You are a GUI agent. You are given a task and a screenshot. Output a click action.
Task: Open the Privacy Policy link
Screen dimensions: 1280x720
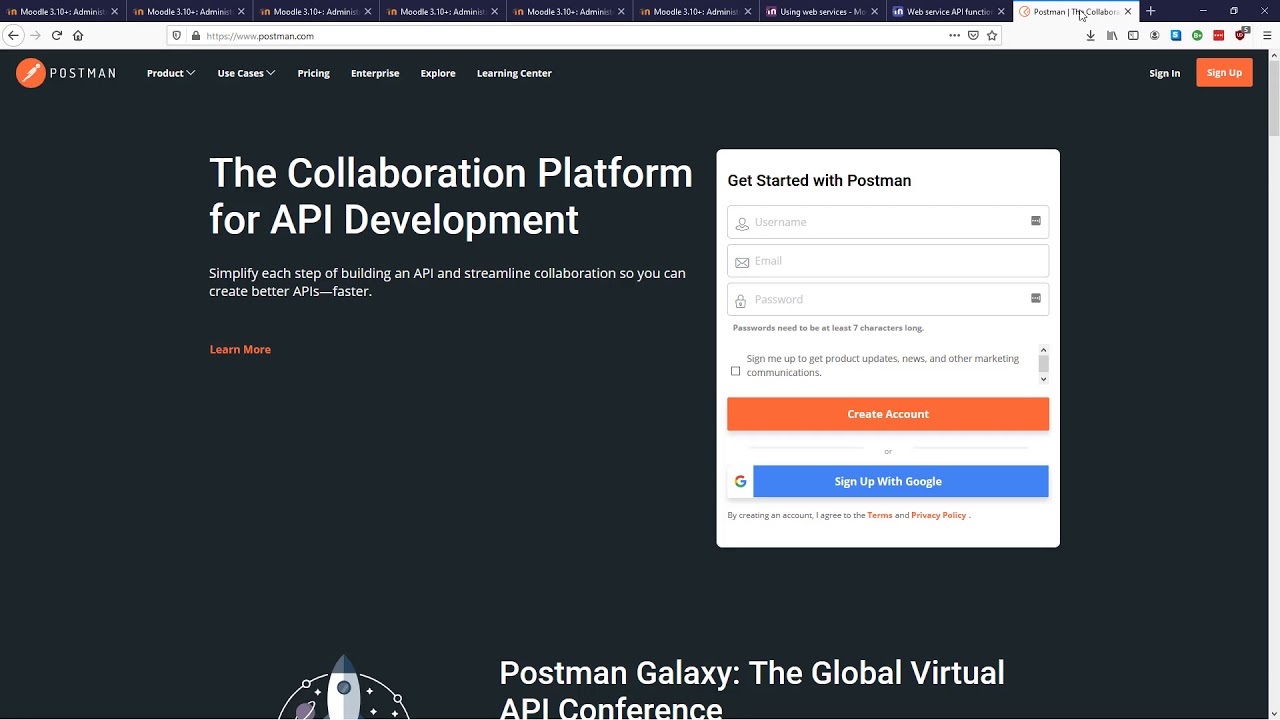[x=938, y=515]
